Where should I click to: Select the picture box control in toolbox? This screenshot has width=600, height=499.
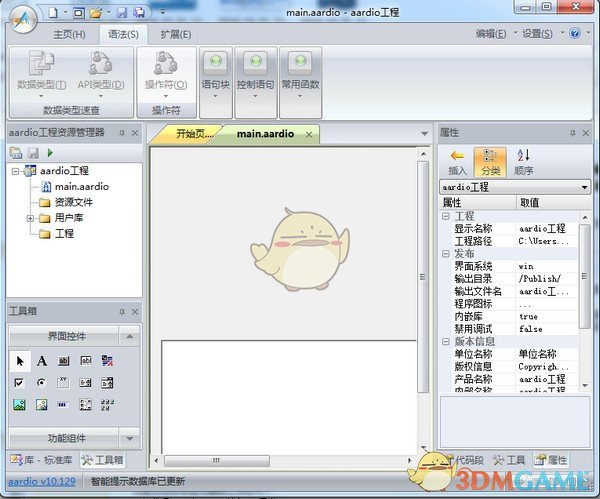point(19,405)
